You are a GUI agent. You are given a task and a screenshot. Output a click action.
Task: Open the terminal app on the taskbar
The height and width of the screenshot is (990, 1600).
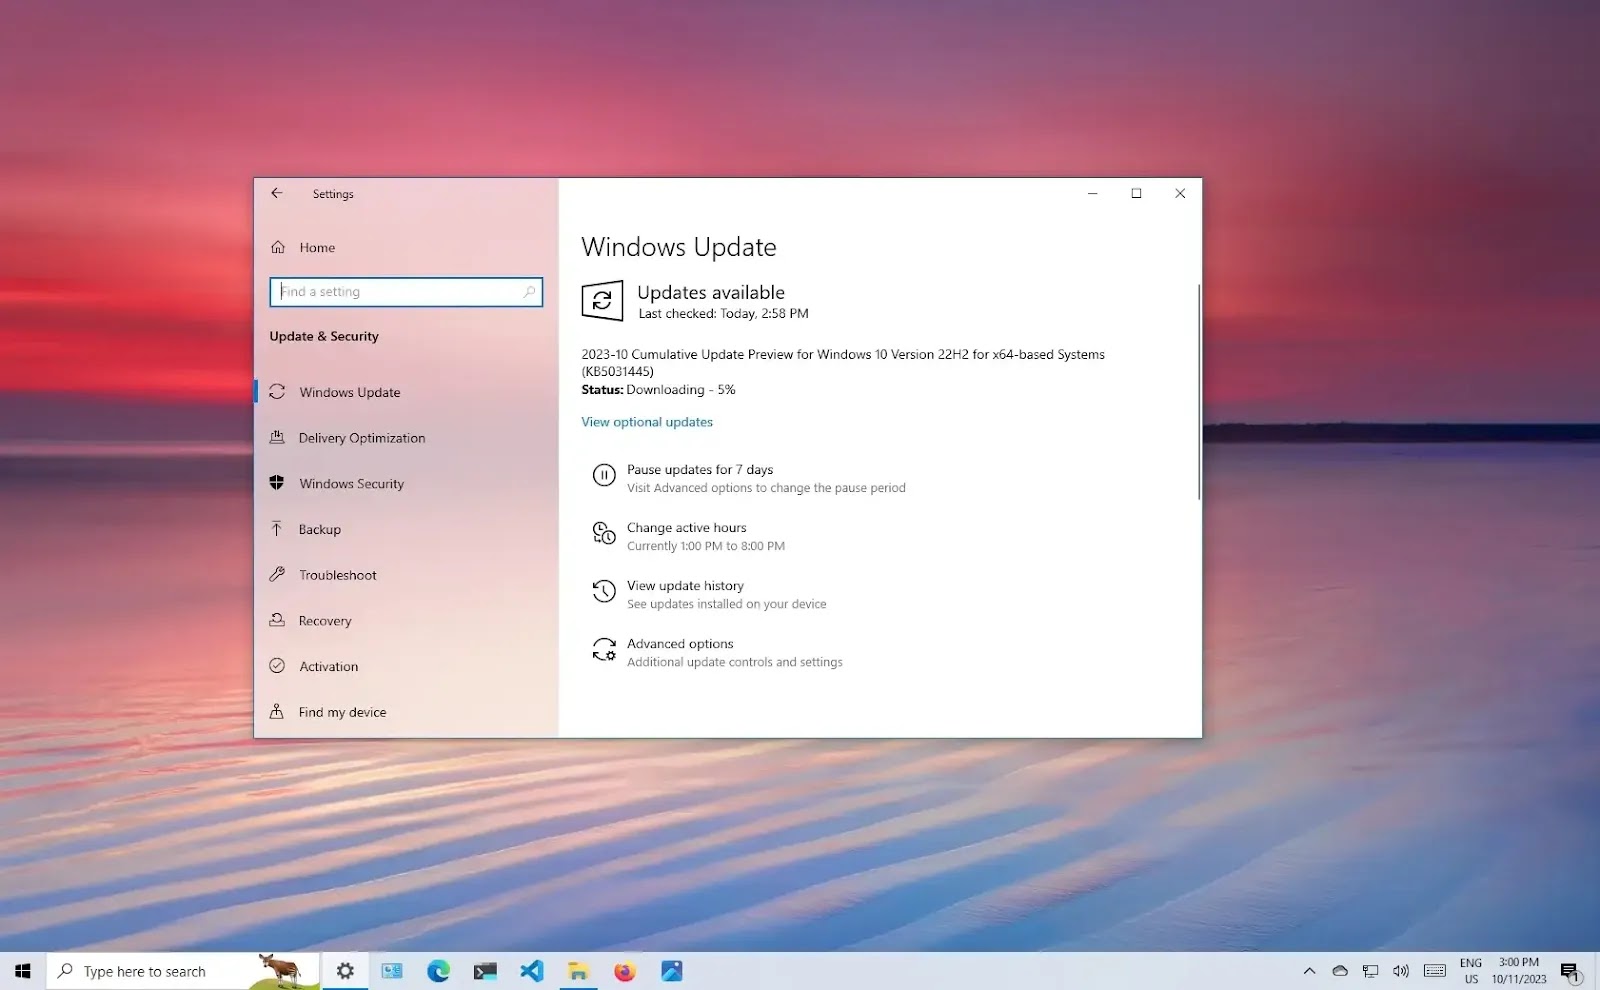485,971
